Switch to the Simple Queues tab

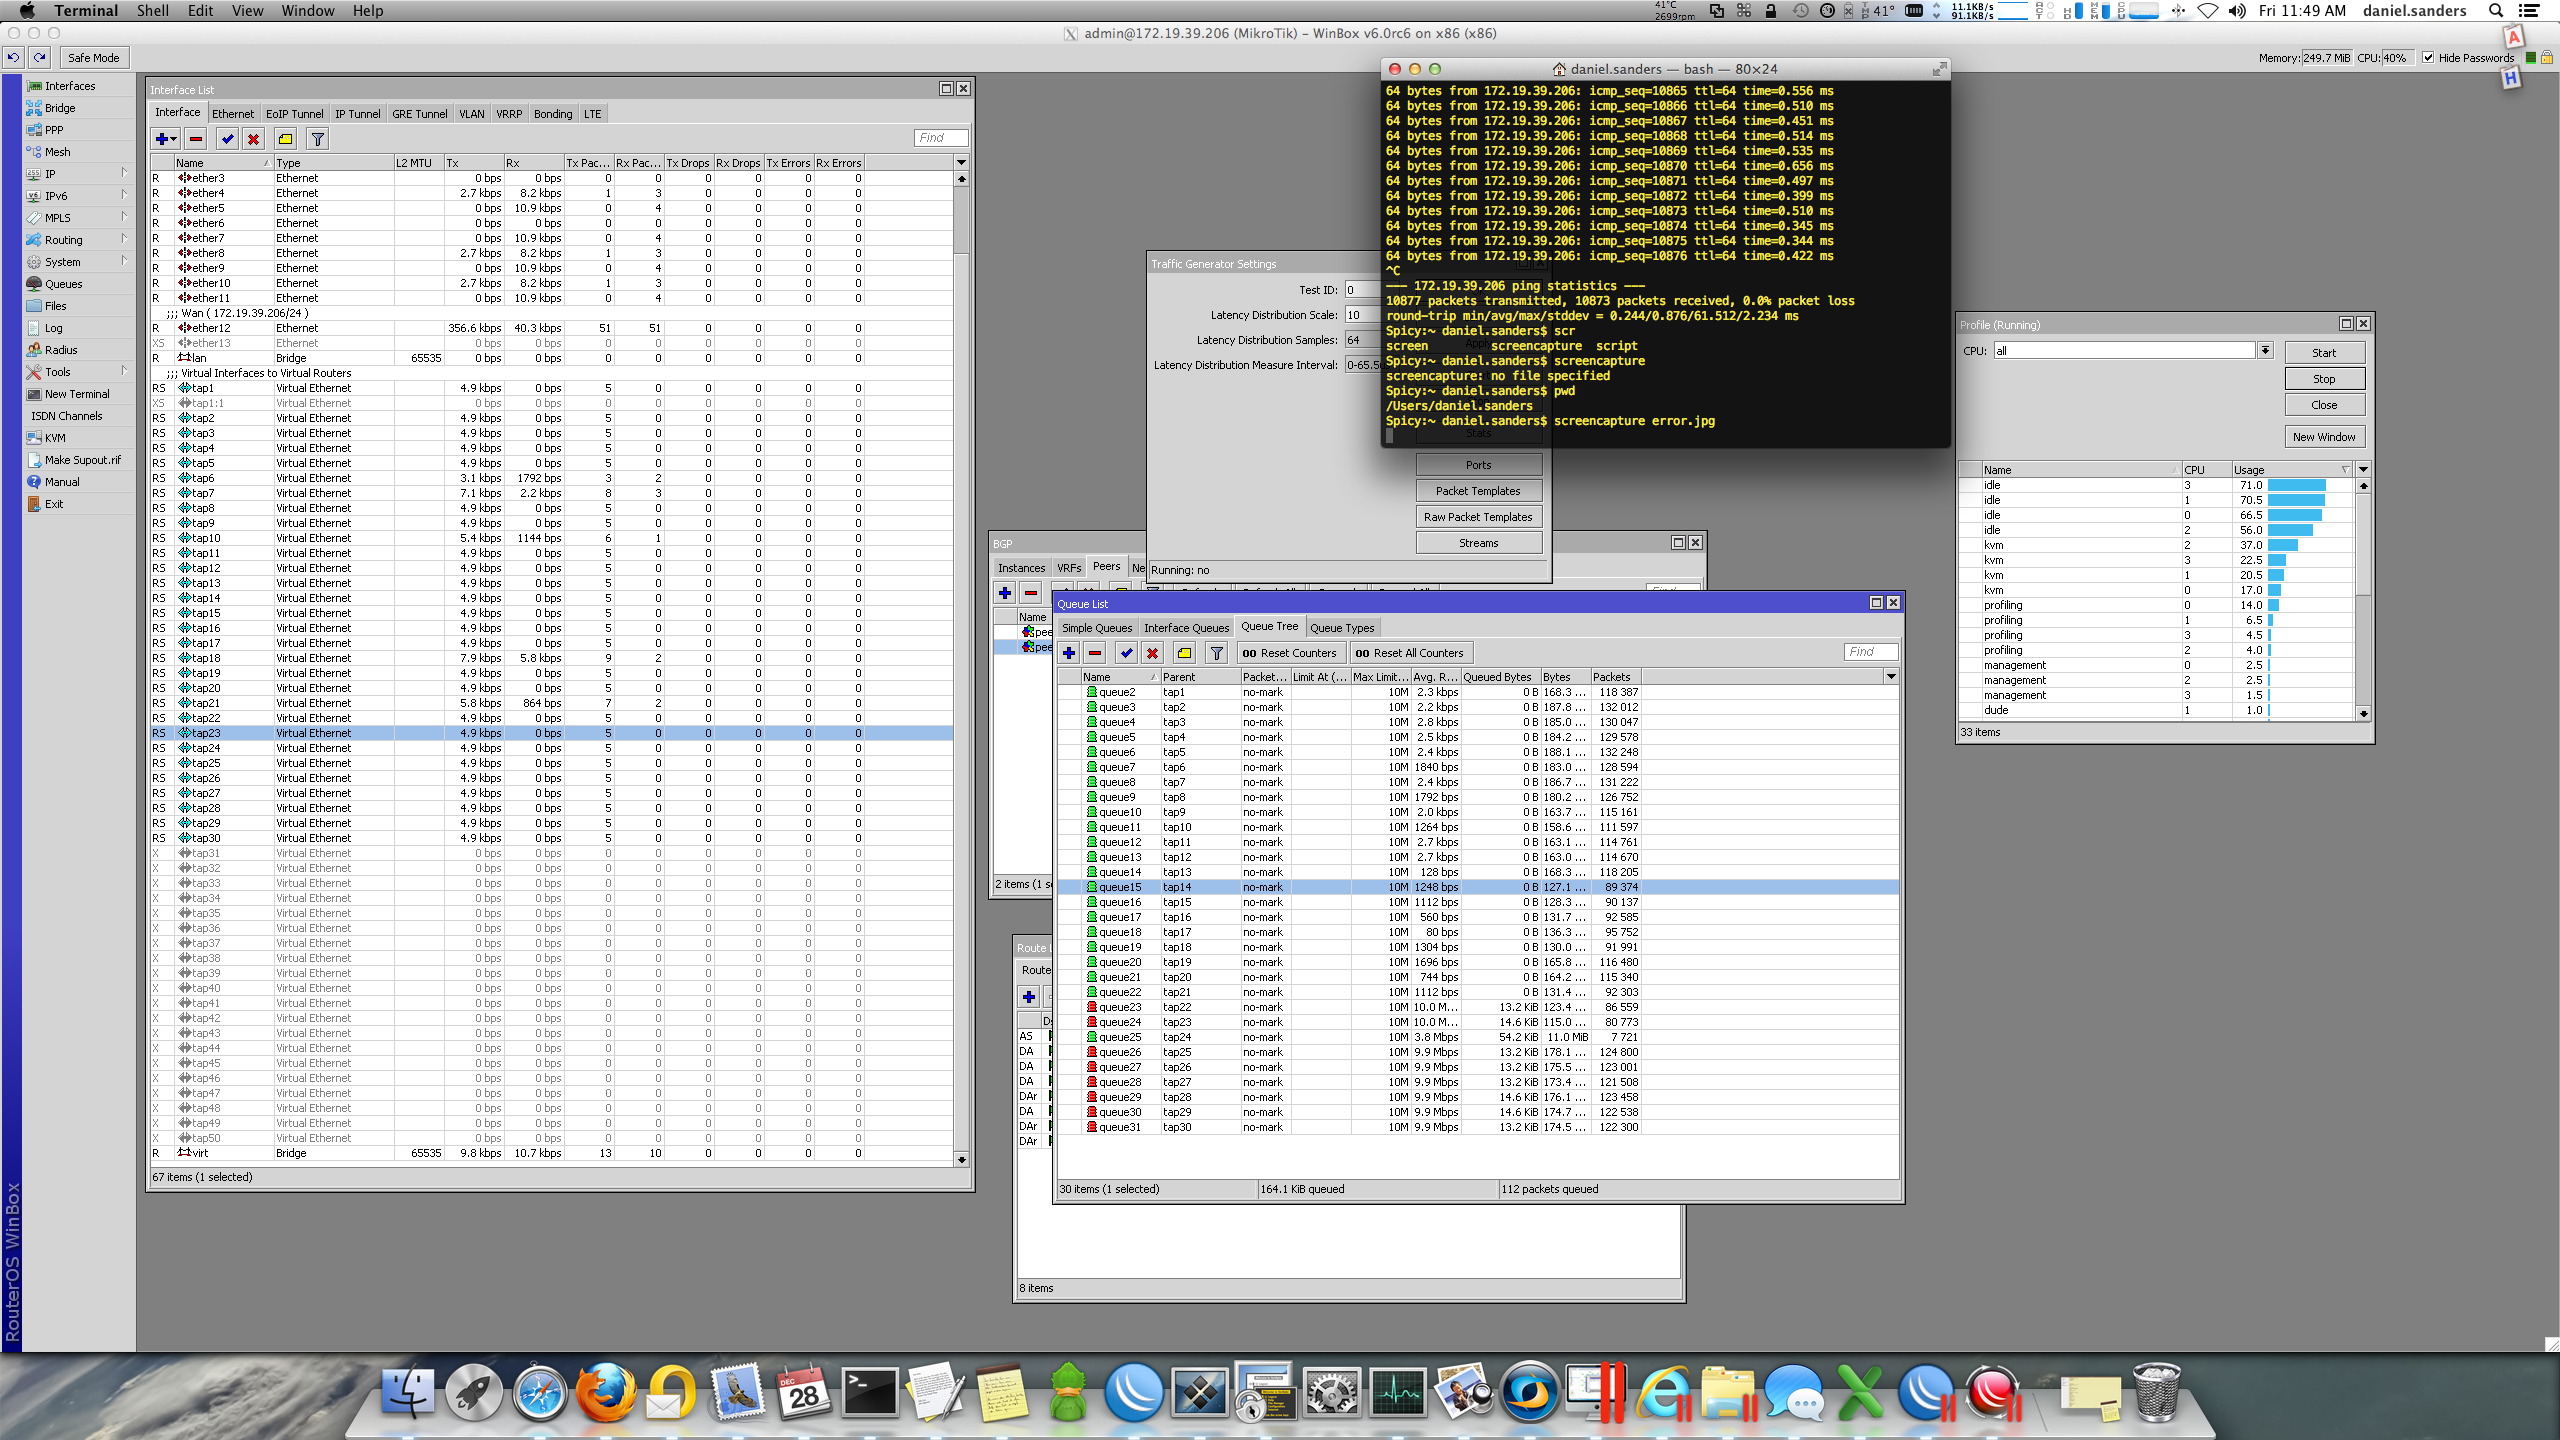click(1097, 628)
